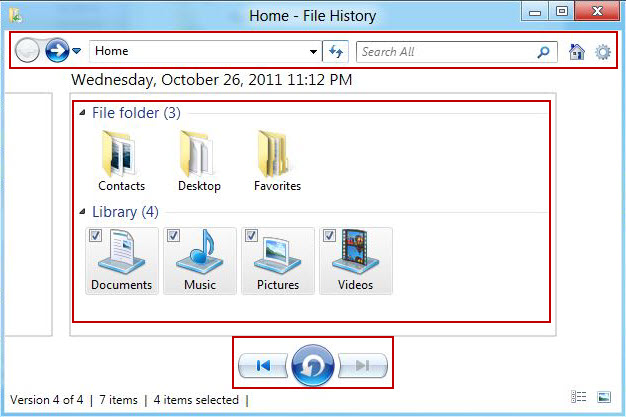Open the Contacts folder
Viewport: 626px width, 417px height.
[x=121, y=161]
